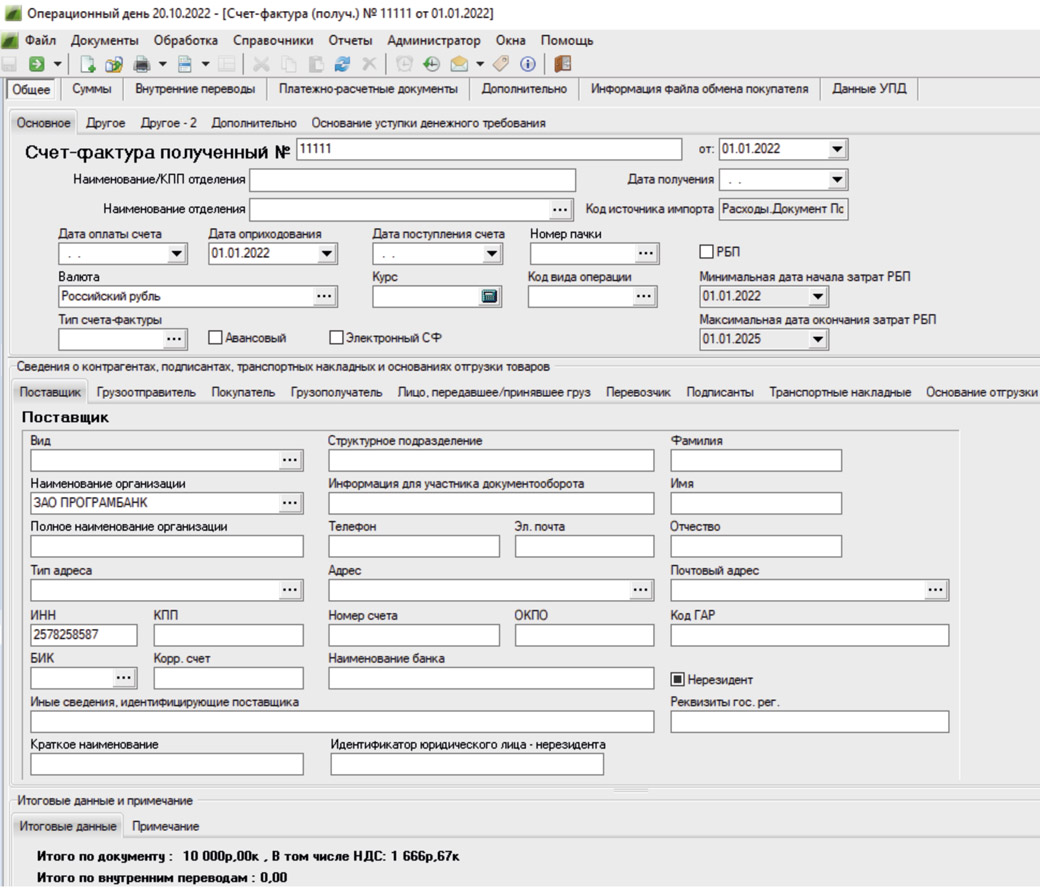Switch to the Покупатель tab
The height and width of the screenshot is (888, 1040).
(243, 393)
